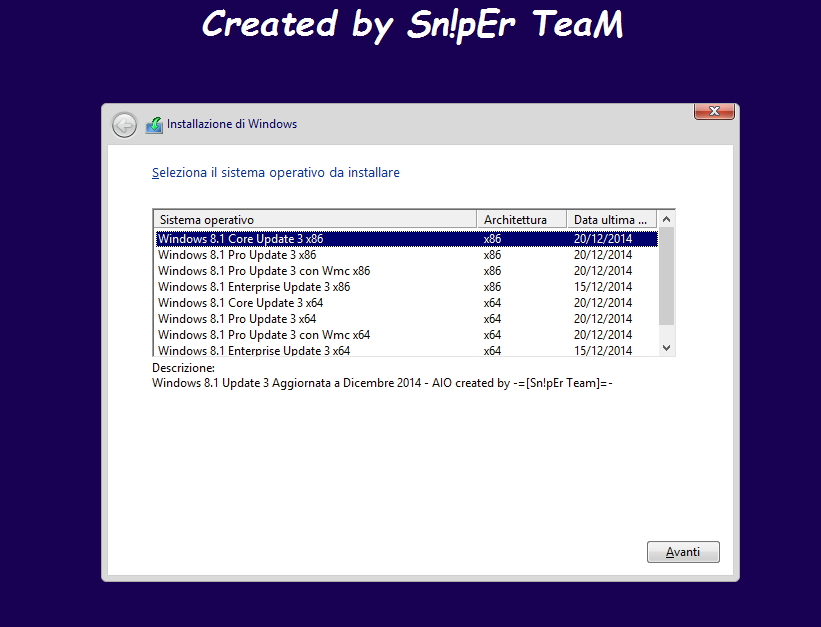Viewport: 821px width, 627px height.
Task: Click the Avanti button
Action: click(683, 552)
